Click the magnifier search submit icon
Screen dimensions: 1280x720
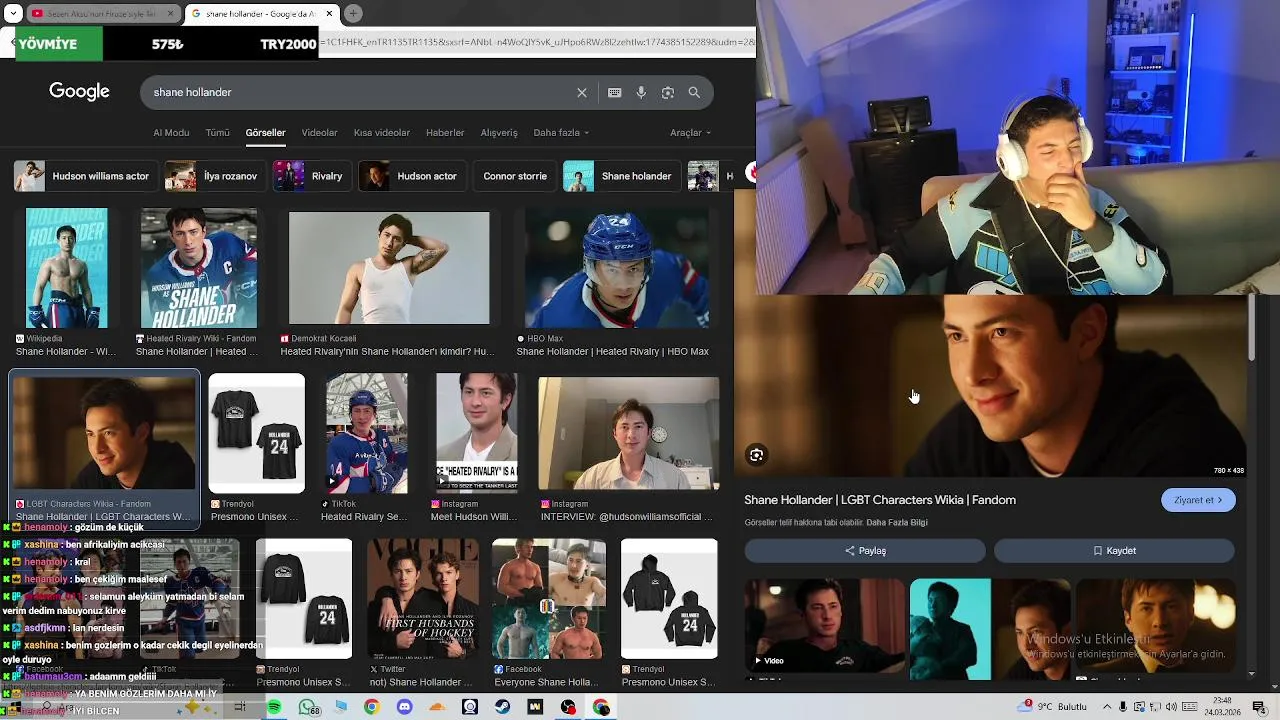click(694, 92)
